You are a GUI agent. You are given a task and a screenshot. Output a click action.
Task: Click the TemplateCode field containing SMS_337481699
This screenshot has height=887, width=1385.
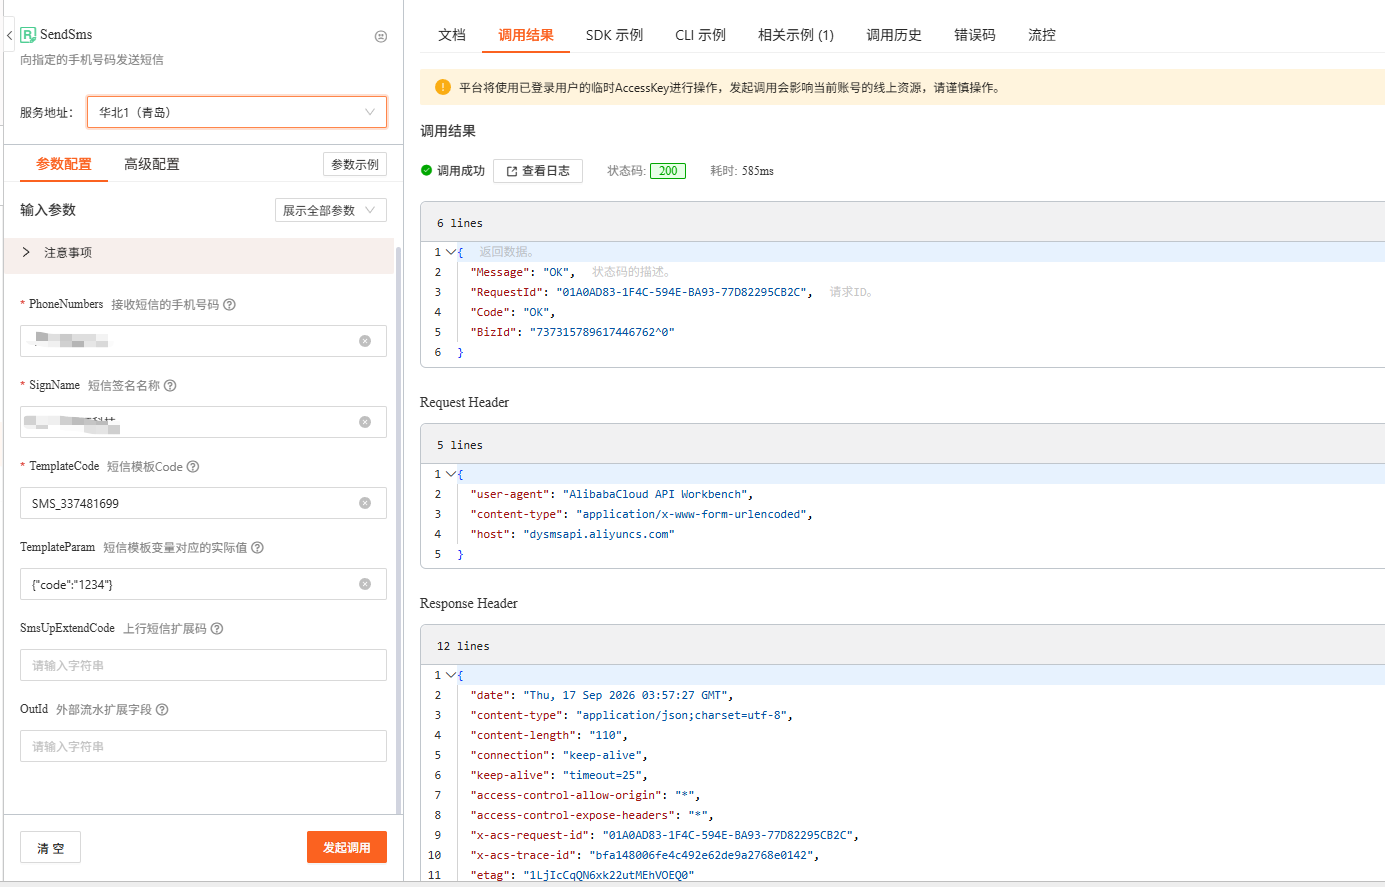(203, 503)
